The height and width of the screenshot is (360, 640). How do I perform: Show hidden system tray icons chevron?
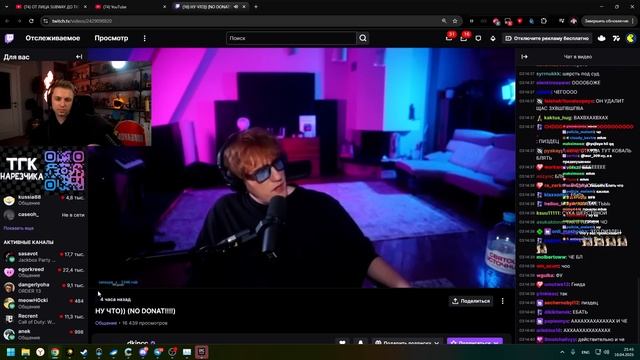click(562, 352)
